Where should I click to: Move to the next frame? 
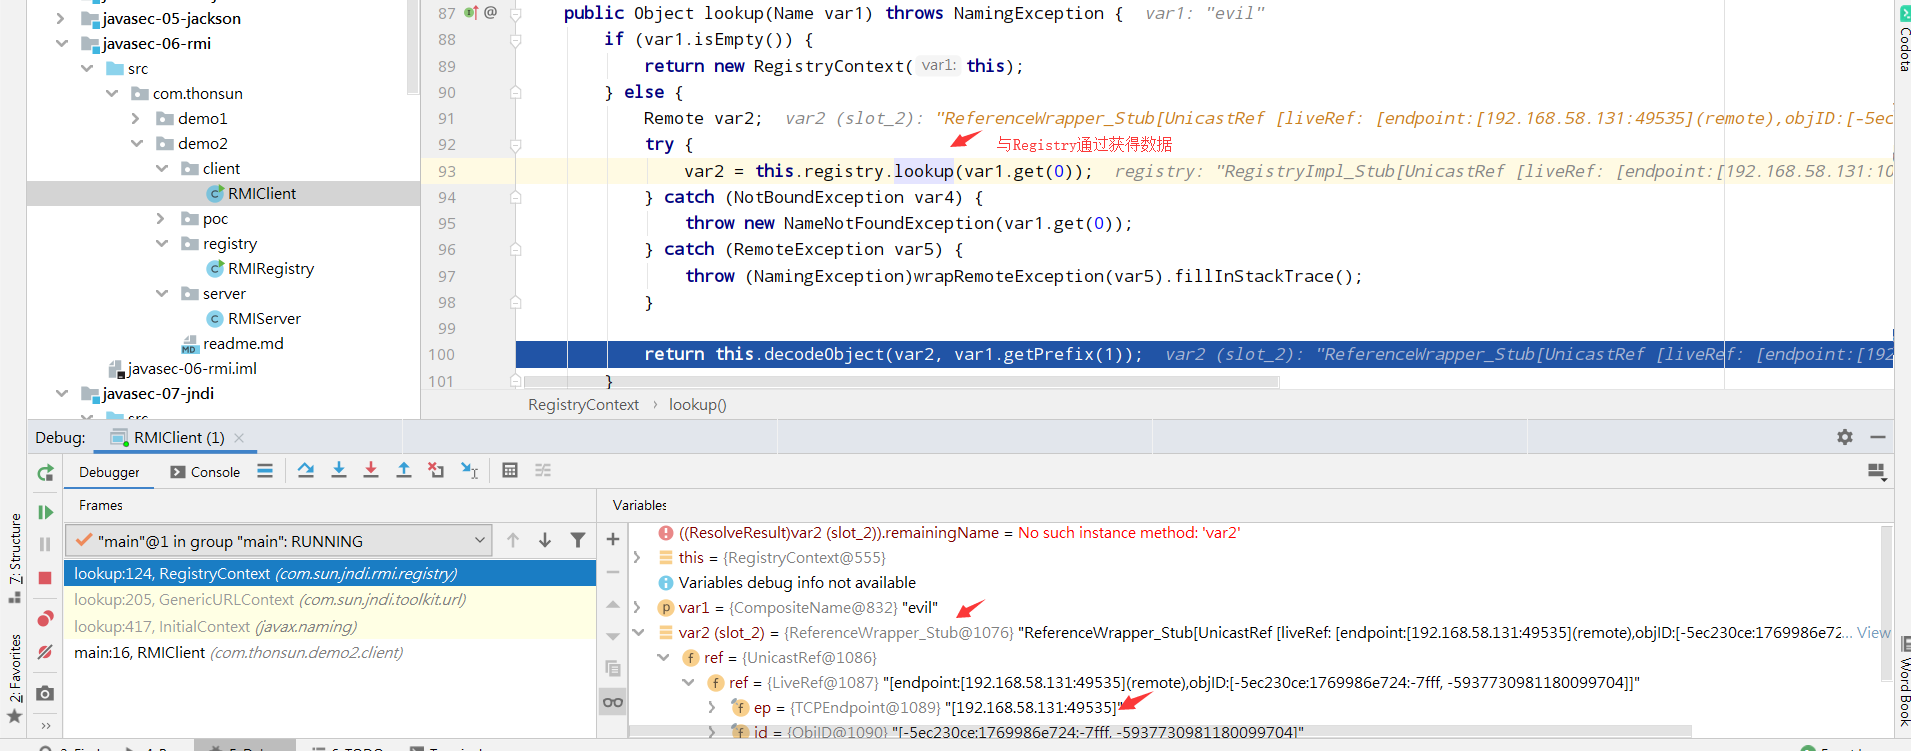[x=545, y=540]
